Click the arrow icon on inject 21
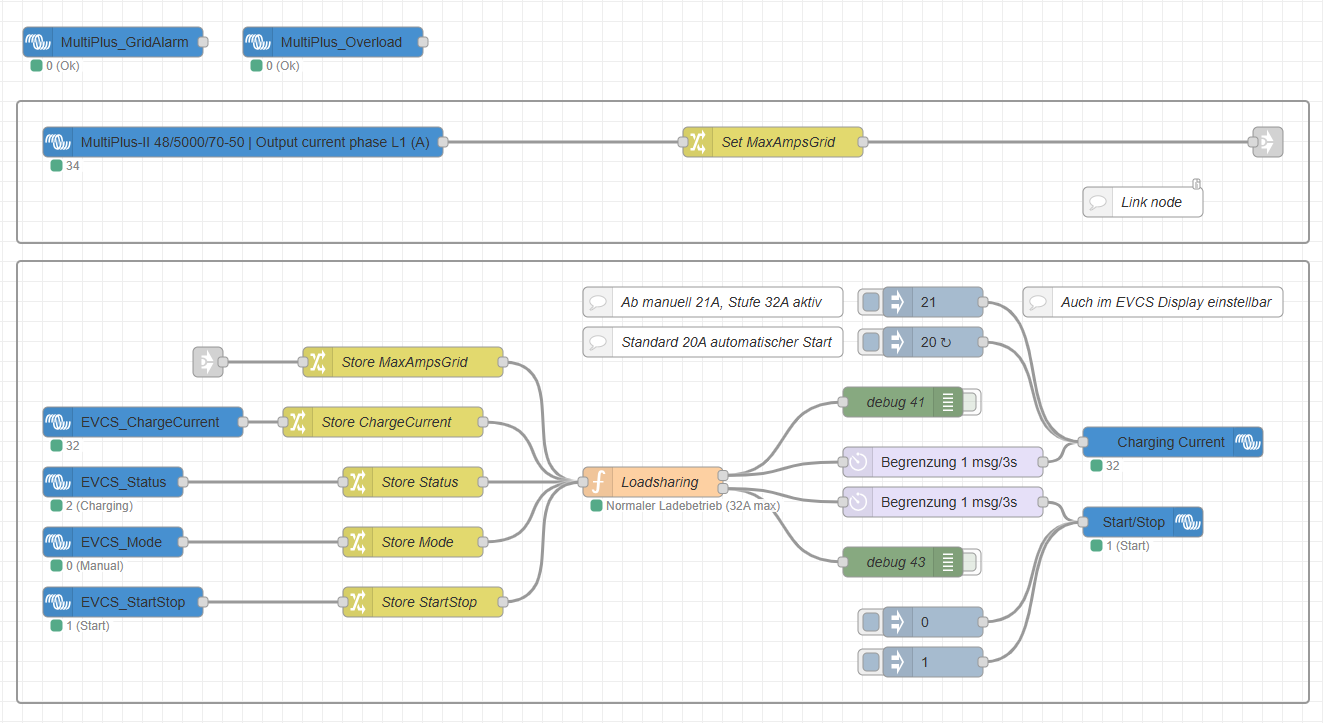1323x723 pixels. pyautogui.click(x=897, y=302)
